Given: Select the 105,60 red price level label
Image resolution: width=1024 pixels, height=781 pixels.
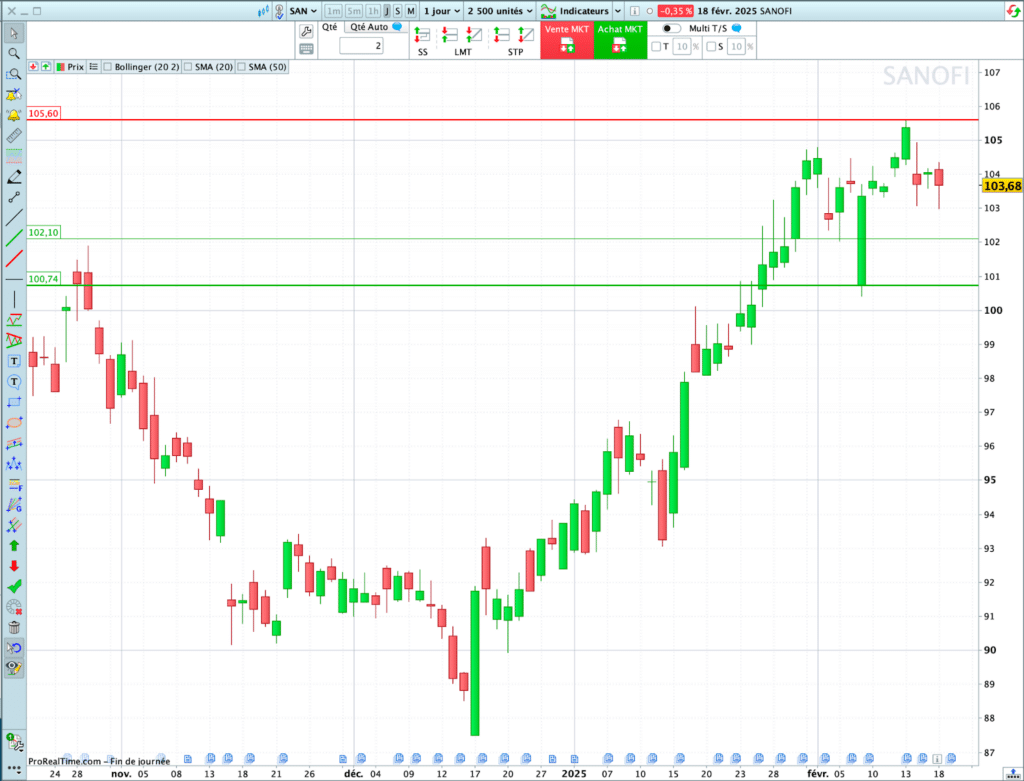Looking at the screenshot, I should point(43,114).
